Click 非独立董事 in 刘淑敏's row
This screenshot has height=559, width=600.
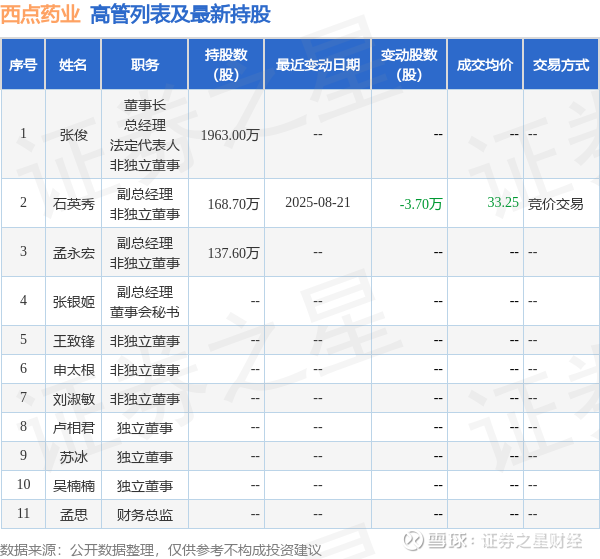(145, 399)
